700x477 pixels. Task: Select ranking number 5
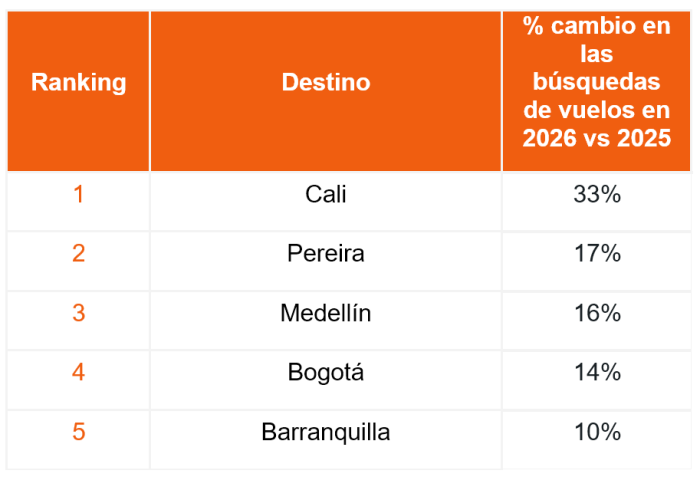tap(78, 433)
